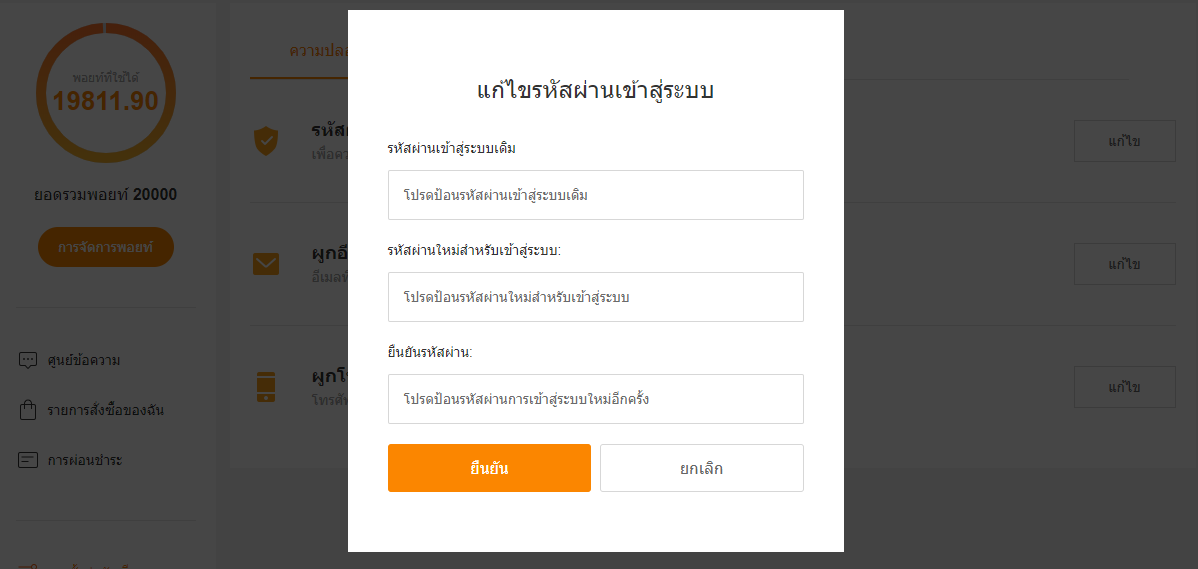Click the mobile phone icon
This screenshot has height=569, width=1198.
click(x=266, y=387)
